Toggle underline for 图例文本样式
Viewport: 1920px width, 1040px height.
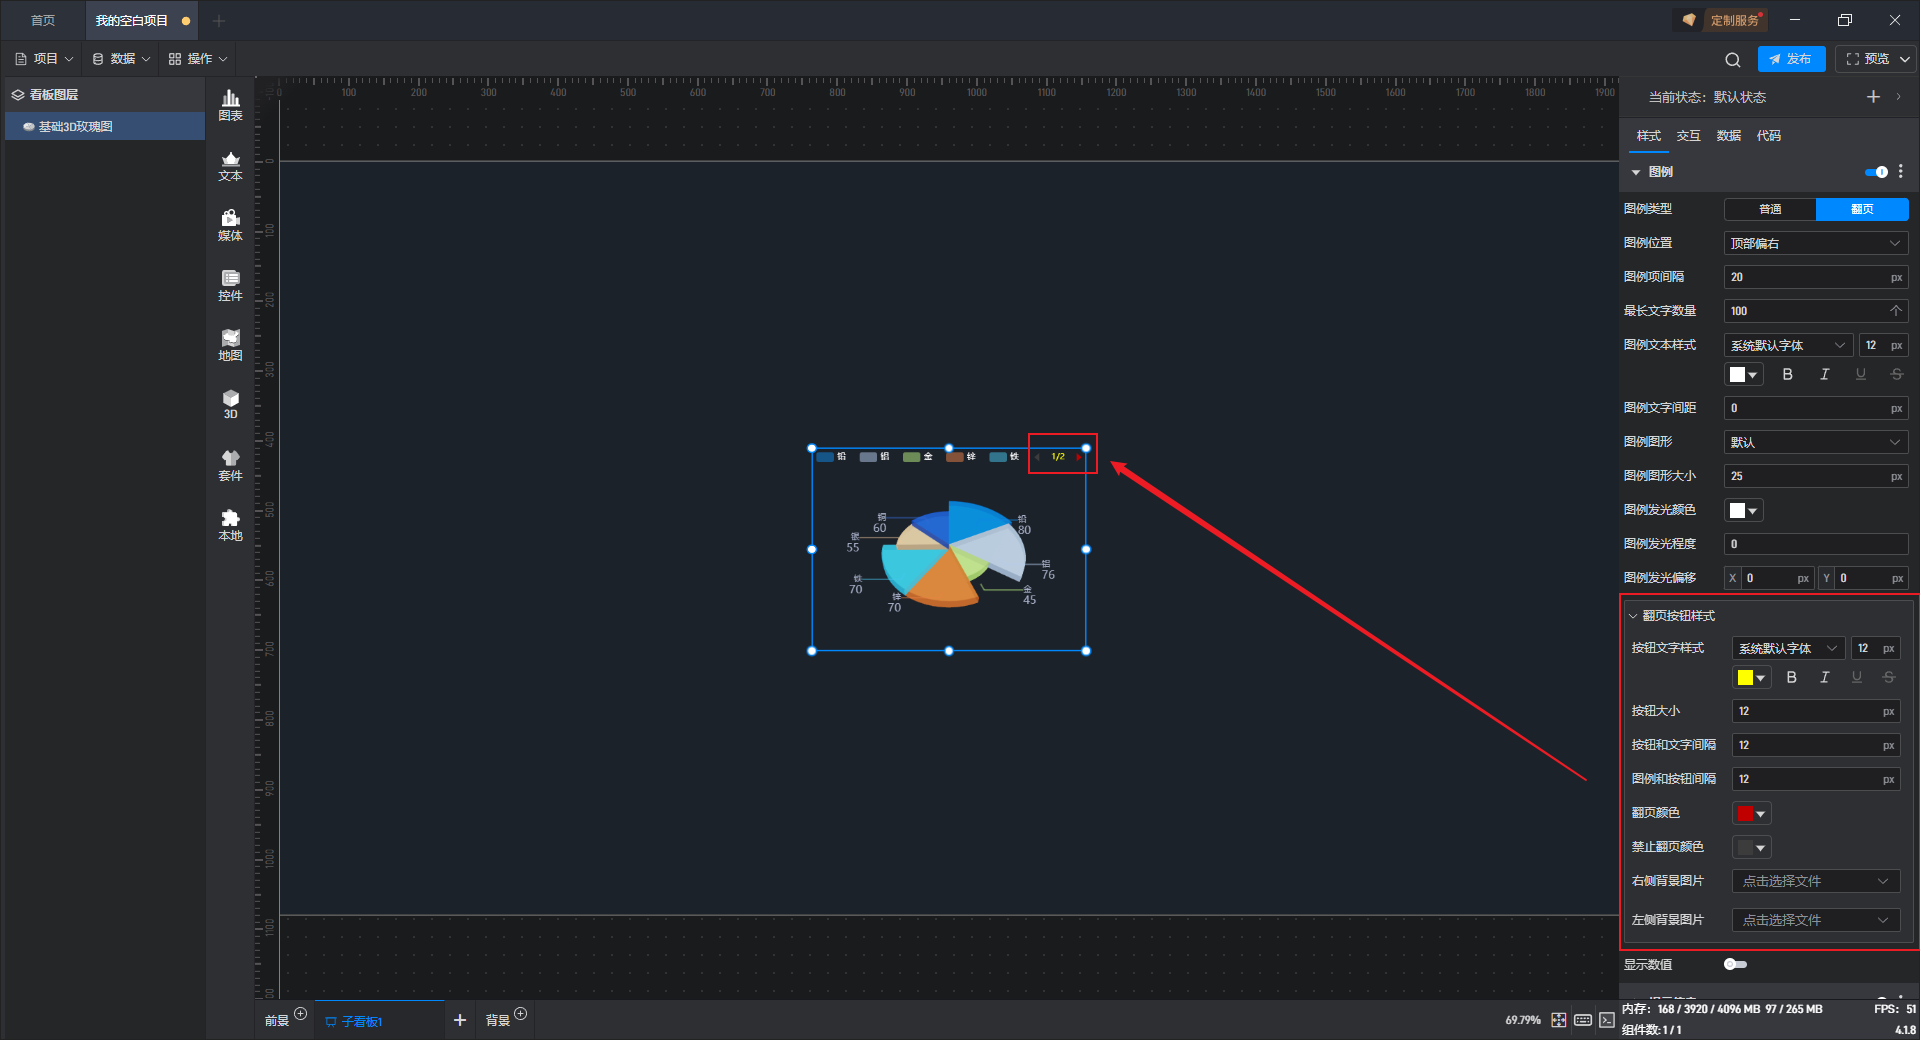tap(1860, 374)
